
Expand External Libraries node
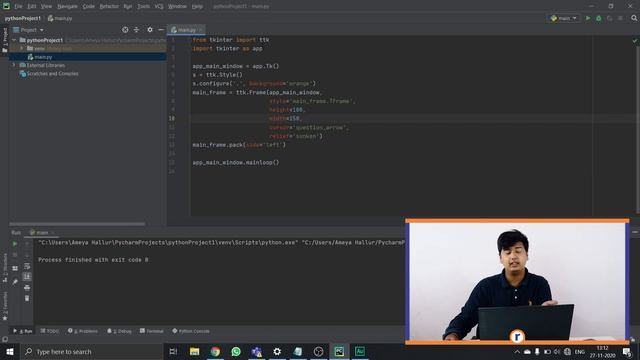(14, 65)
